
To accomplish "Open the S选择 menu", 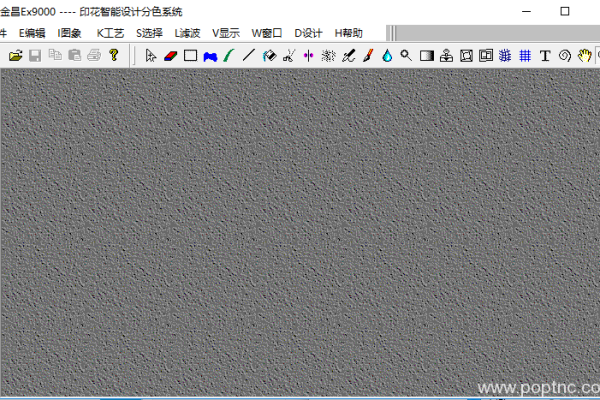I will (x=149, y=33).
